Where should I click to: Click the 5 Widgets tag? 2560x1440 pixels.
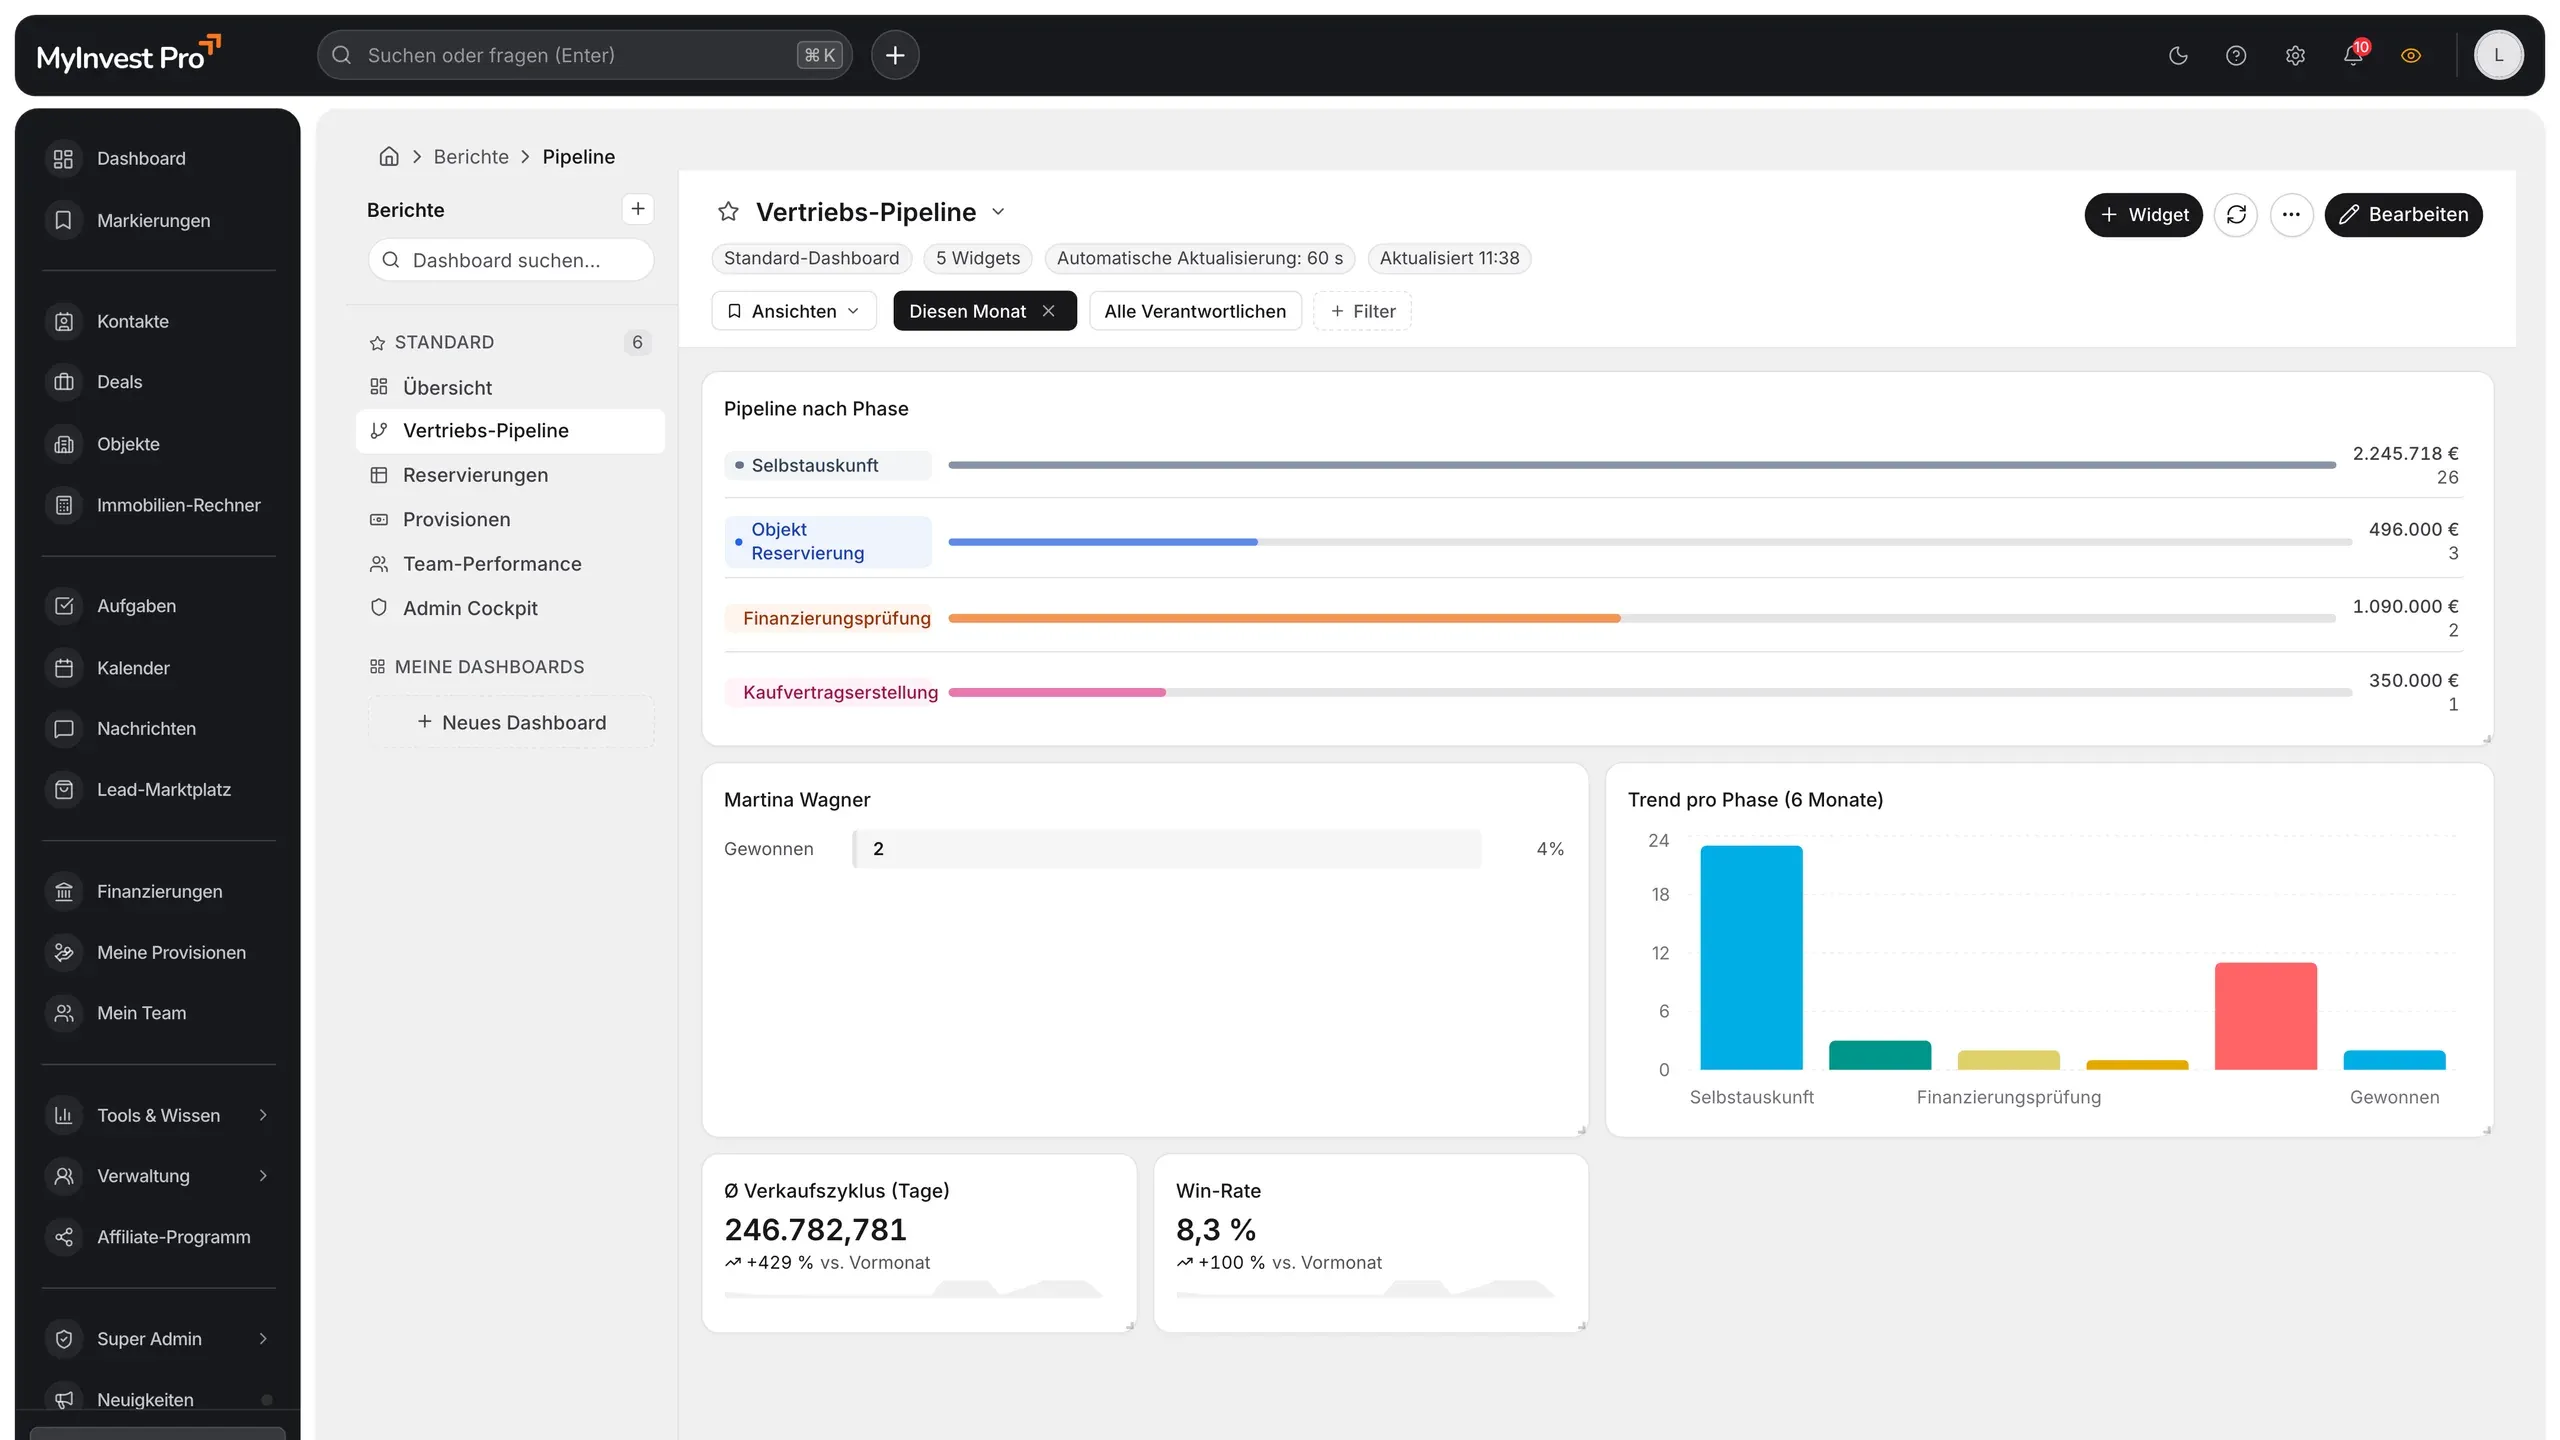pyautogui.click(x=977, y=258)
